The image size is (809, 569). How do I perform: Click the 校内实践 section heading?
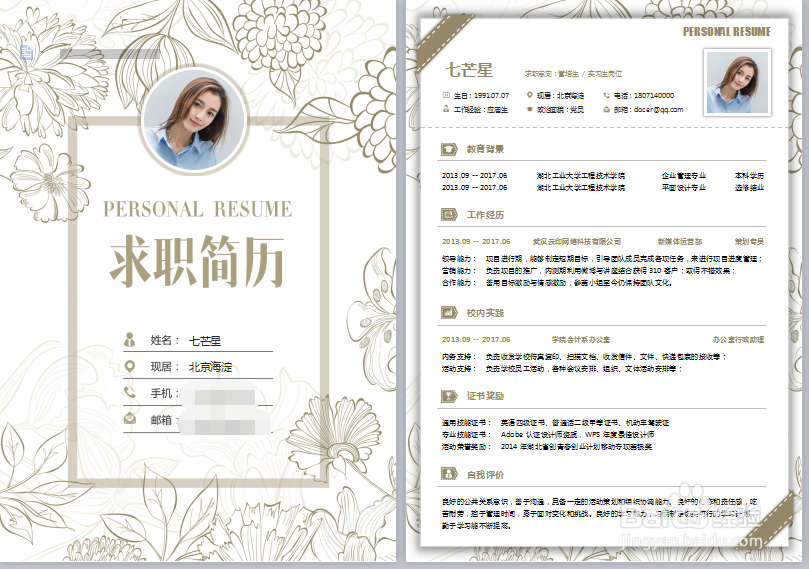click(x=485, y=313)
